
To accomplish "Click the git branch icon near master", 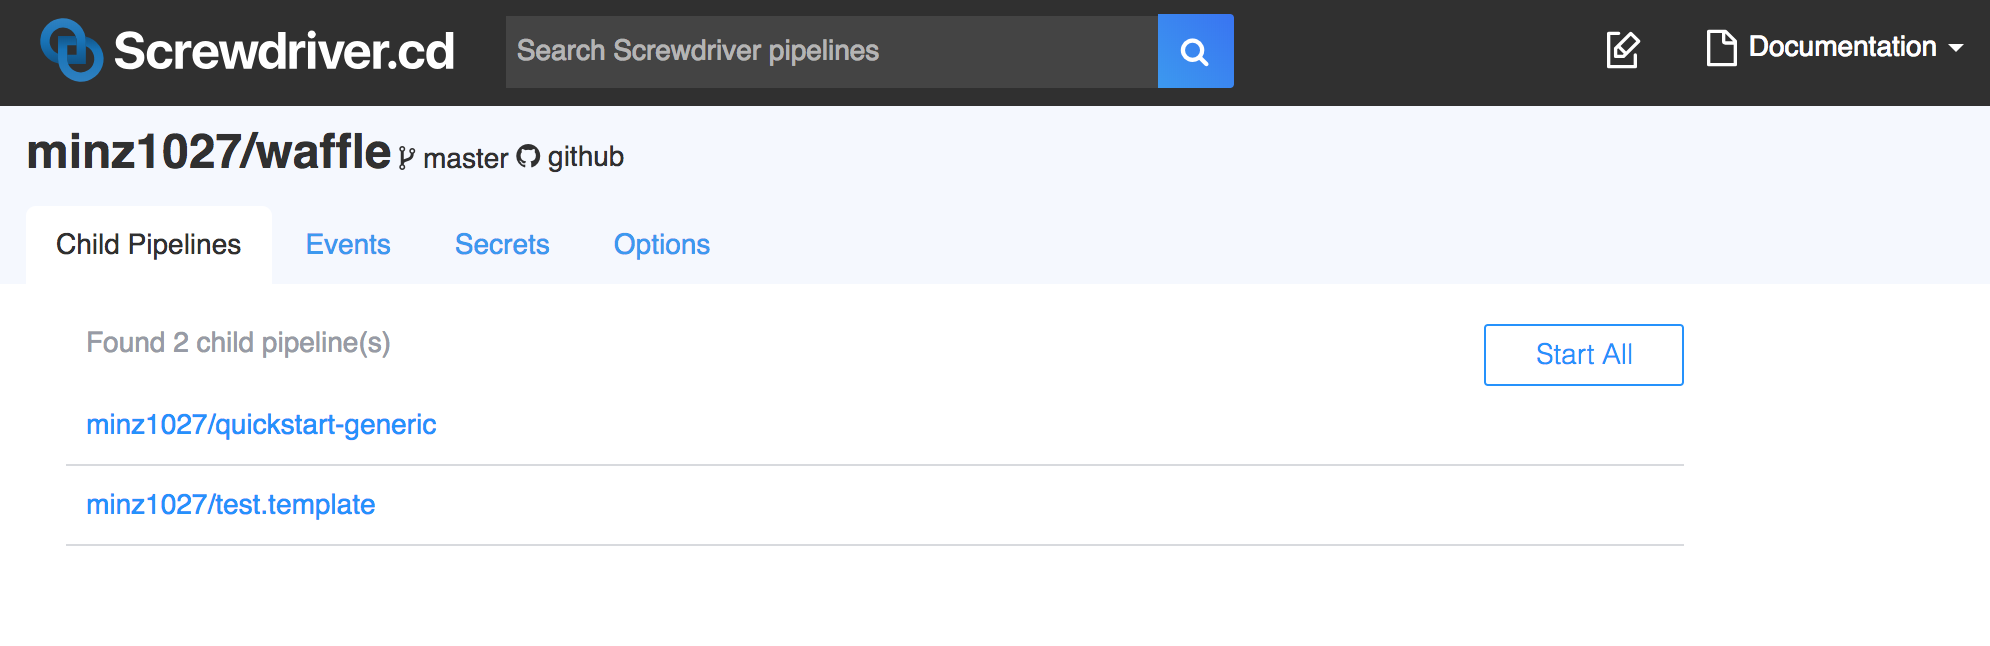I will point(406,158).
